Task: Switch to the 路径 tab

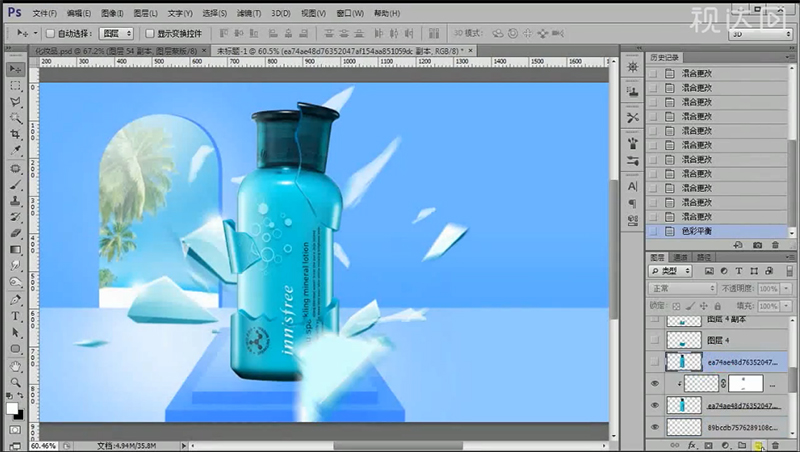Action: tap(704, 257)
